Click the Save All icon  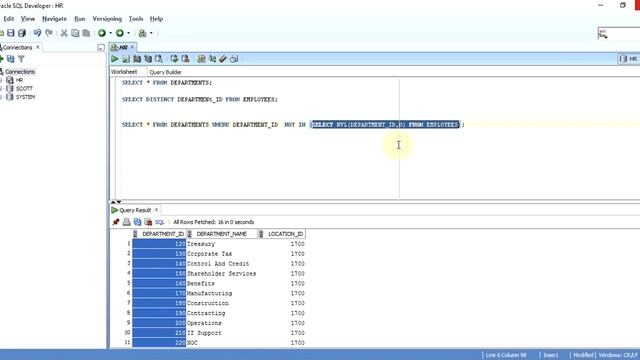[22, 33]
